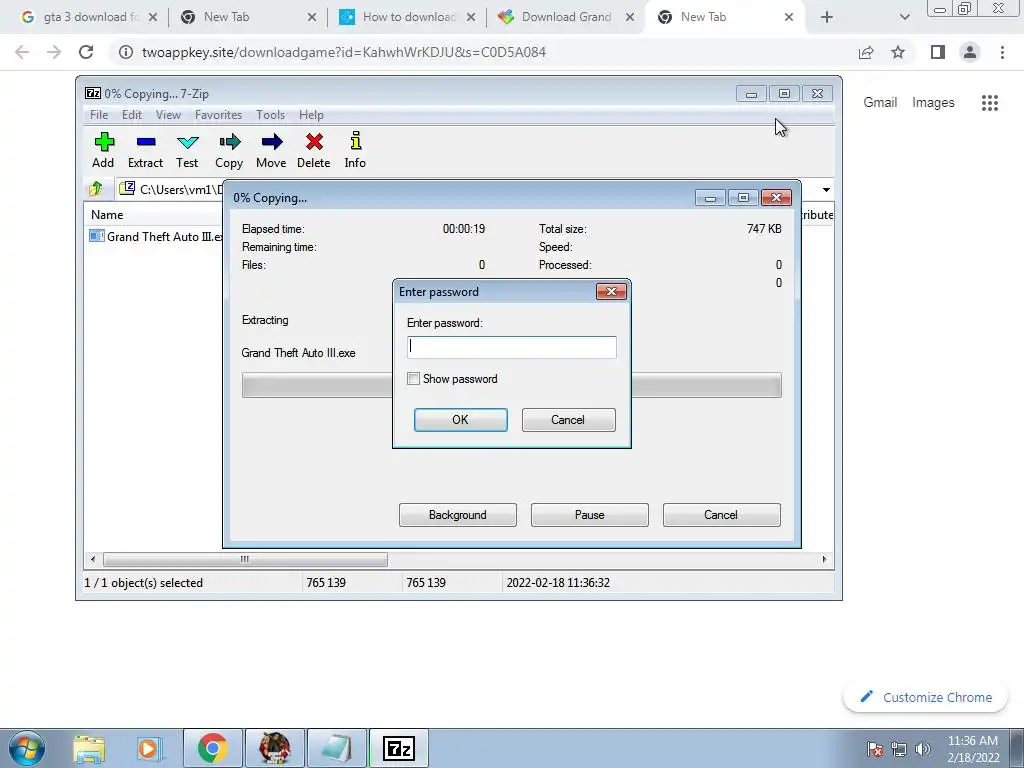Click the horizontal scrollbar thumb in the file list
This screenshot has height=768, width=1024.
click(245, 560)
